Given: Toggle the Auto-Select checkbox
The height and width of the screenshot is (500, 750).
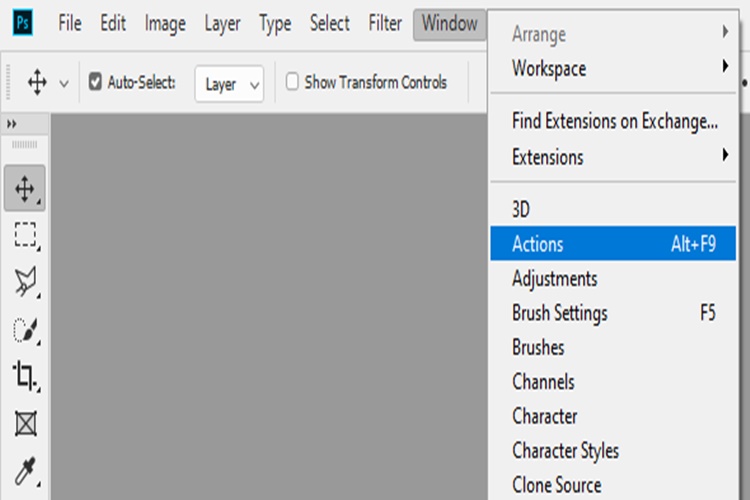Looking at the screenshot, I should pos(95,81).
